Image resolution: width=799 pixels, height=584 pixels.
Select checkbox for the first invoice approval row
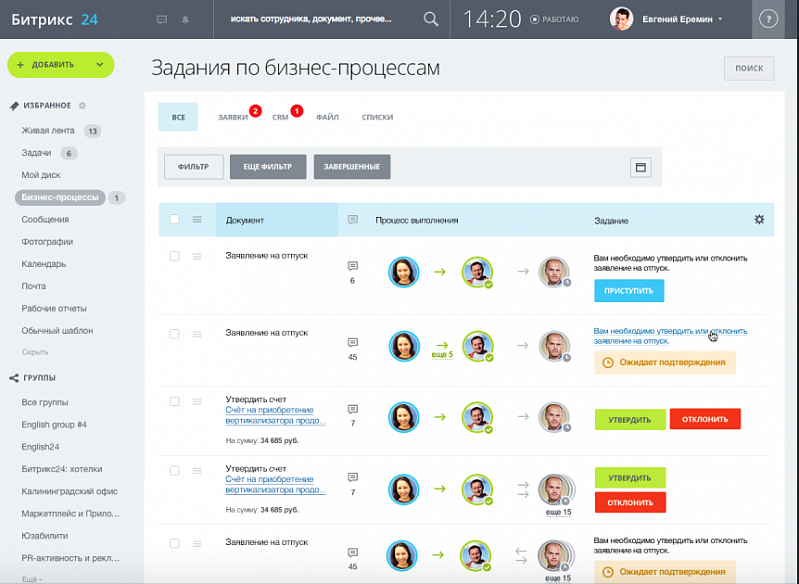click(x=174, y=401)
